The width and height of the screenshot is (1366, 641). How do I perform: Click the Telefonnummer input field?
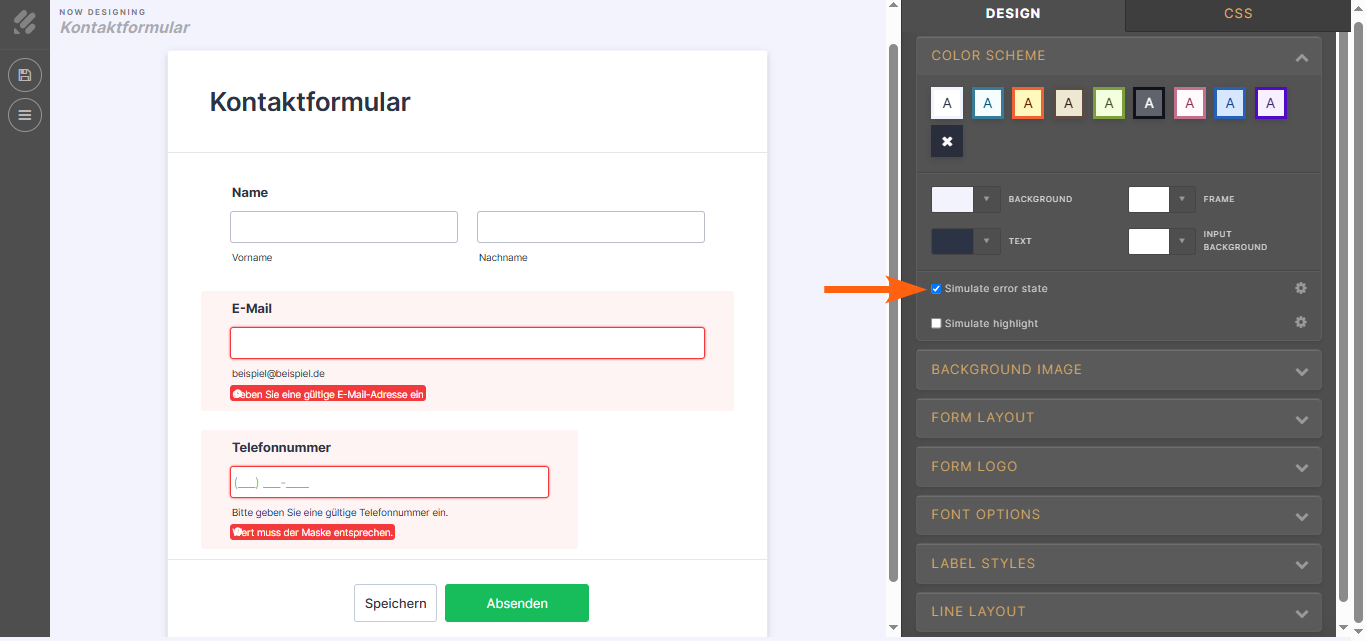389,482
